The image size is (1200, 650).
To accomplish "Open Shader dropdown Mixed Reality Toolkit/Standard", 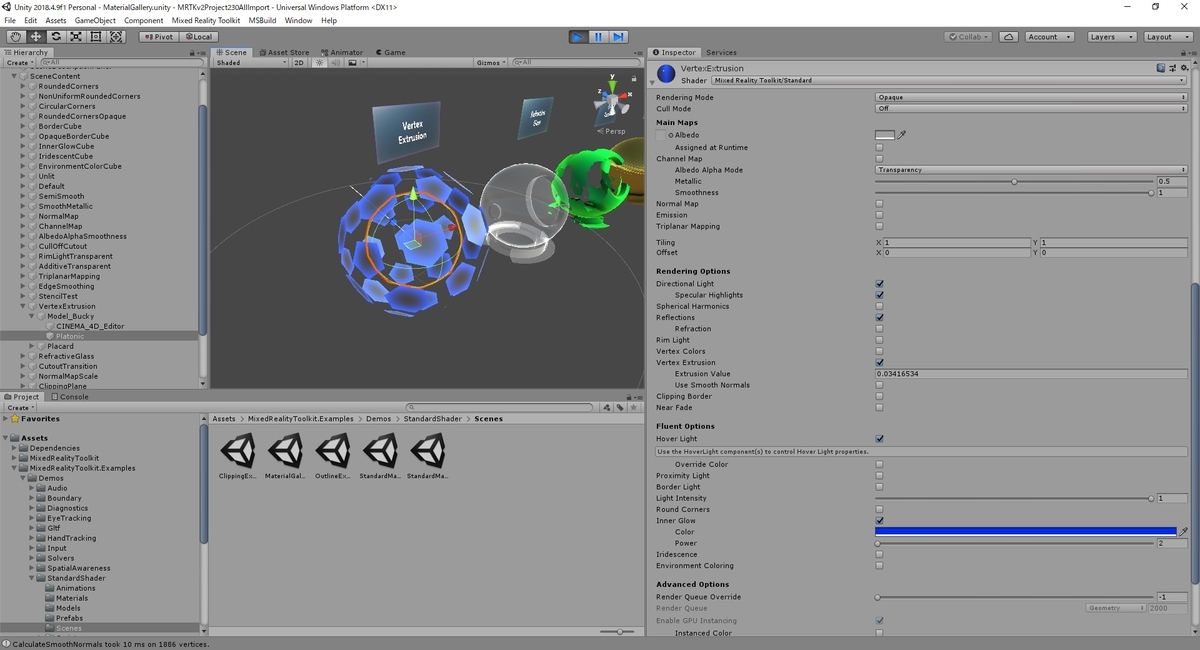I will [948, 80].
